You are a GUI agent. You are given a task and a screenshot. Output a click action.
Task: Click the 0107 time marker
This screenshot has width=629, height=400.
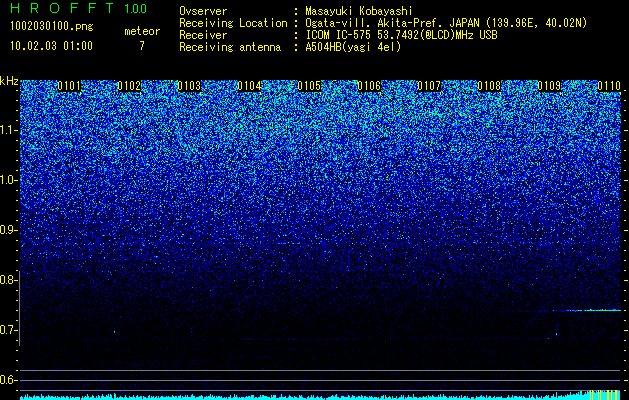[429, 86]
